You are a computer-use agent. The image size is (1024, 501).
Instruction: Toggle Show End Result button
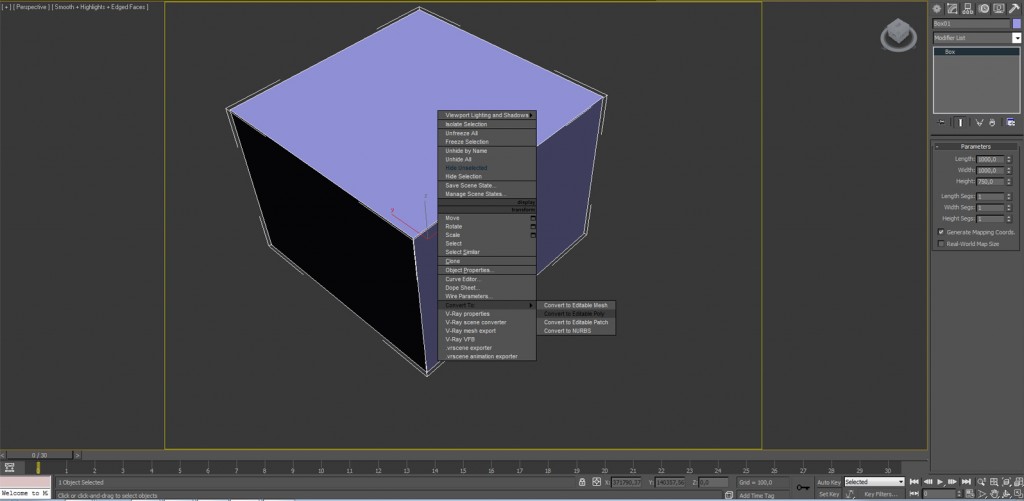[960, 122]
